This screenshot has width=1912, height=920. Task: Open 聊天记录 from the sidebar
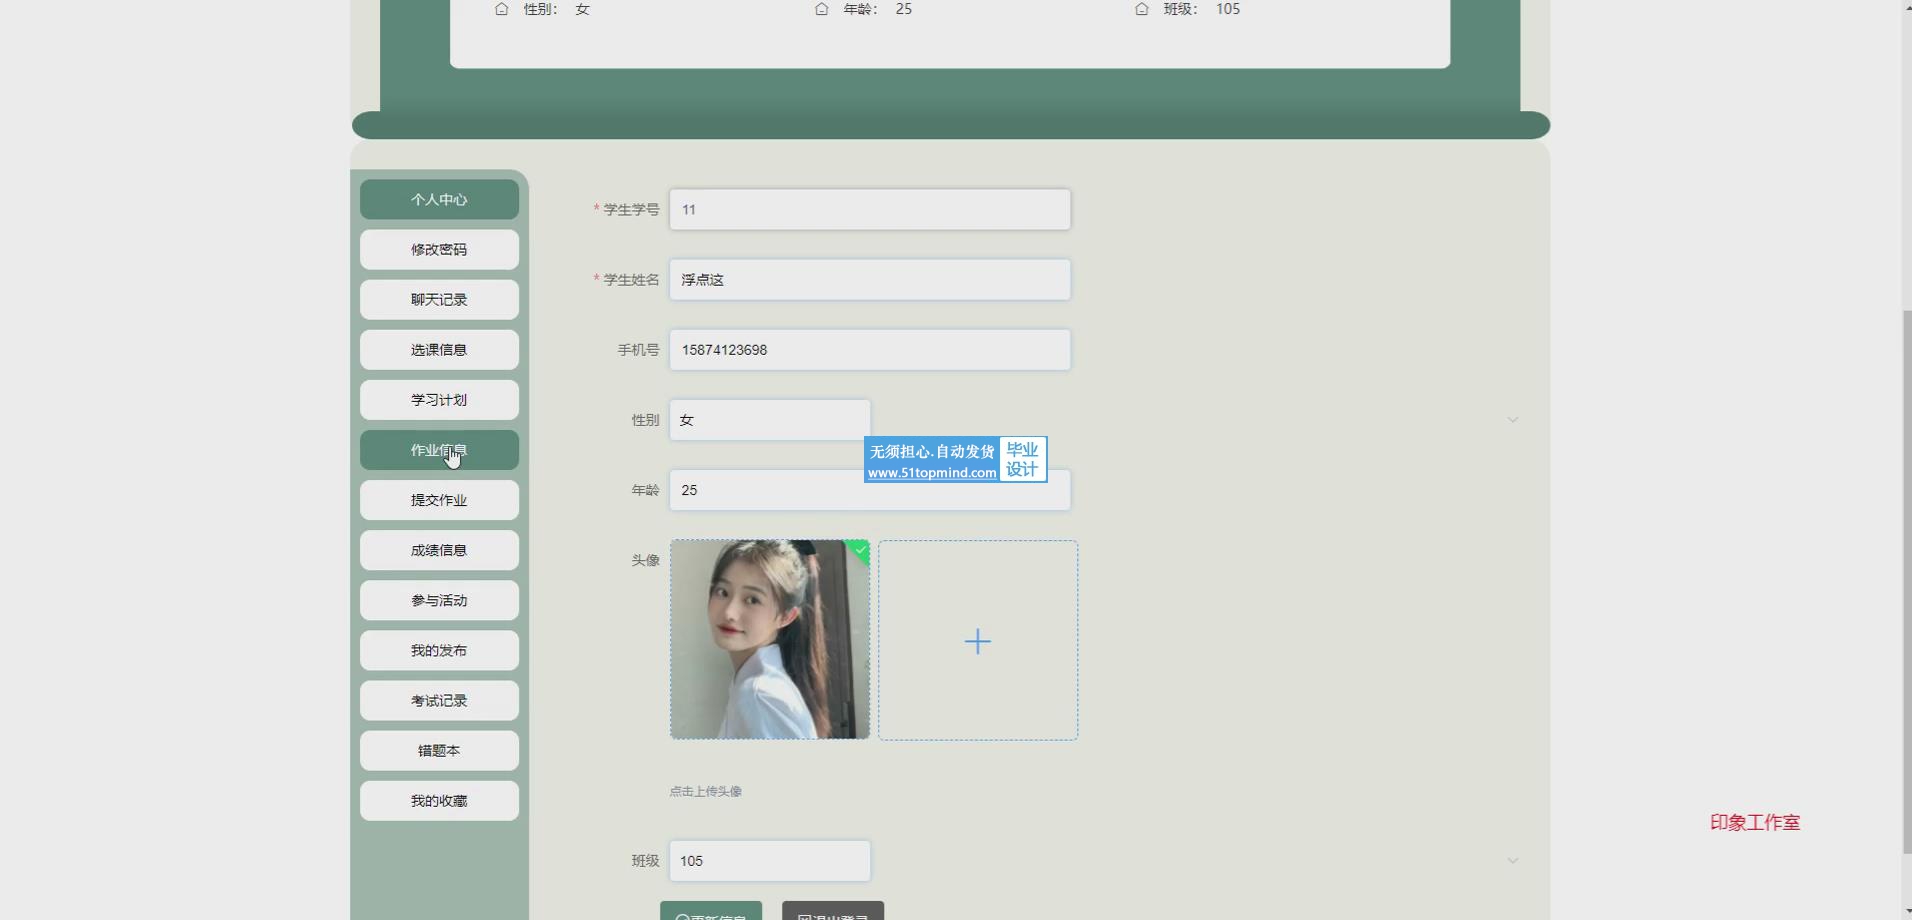click(439, 299)
